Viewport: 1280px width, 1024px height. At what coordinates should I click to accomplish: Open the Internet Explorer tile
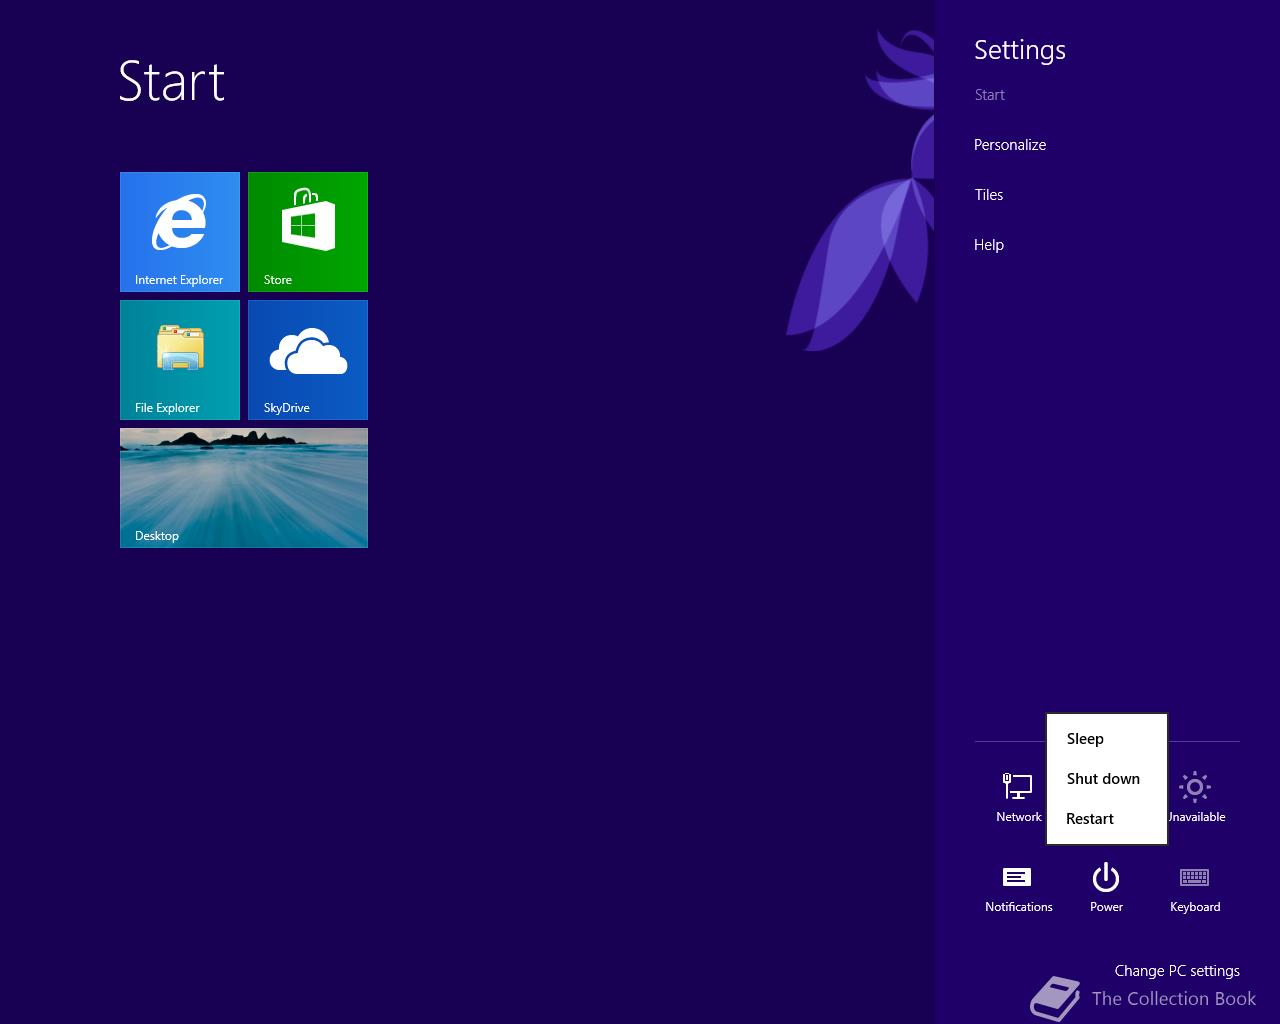tap(180, 232)
